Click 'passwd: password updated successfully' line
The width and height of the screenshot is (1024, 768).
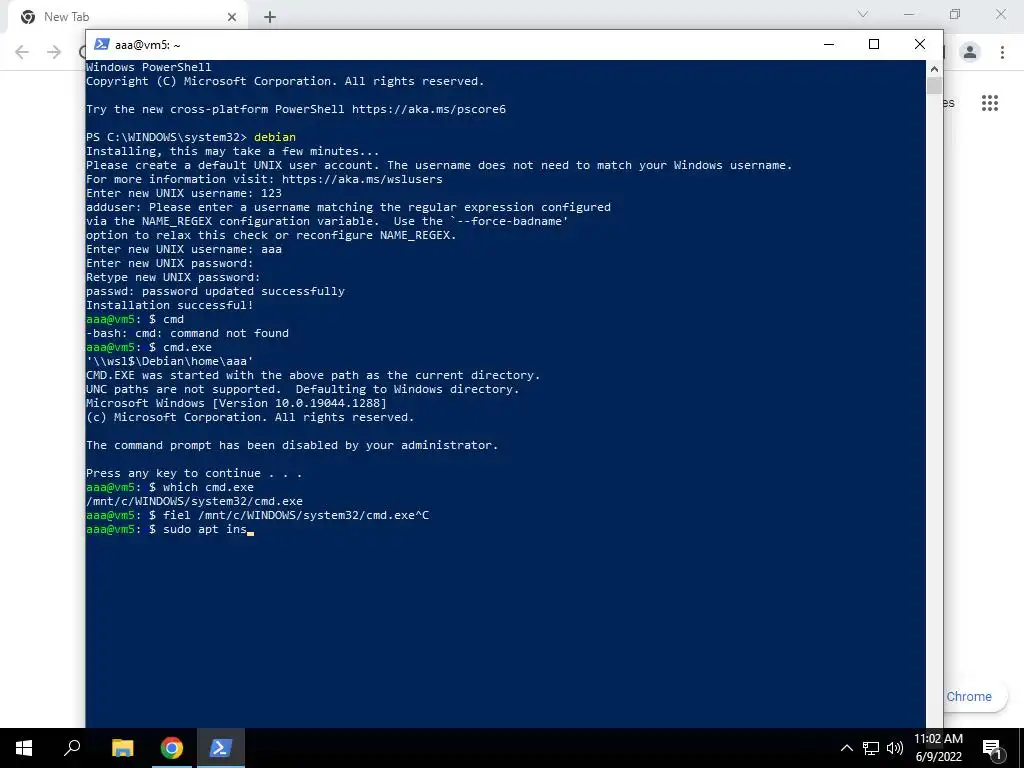coord(215,291)
